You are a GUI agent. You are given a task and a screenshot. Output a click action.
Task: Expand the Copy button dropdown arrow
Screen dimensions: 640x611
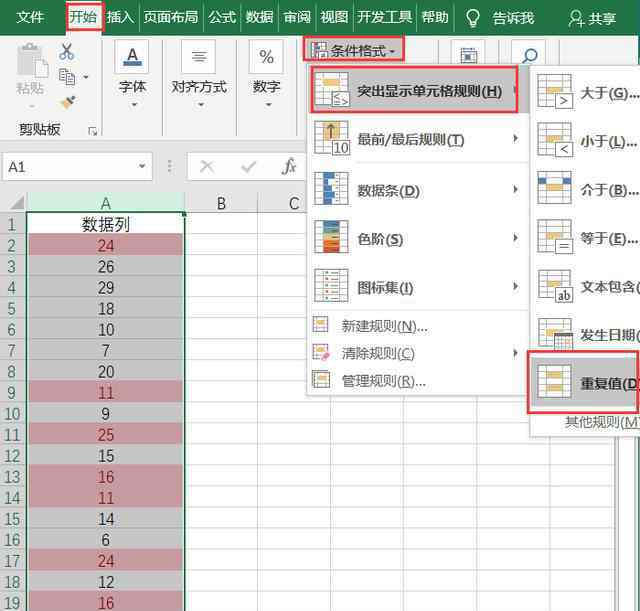(86, 77)
